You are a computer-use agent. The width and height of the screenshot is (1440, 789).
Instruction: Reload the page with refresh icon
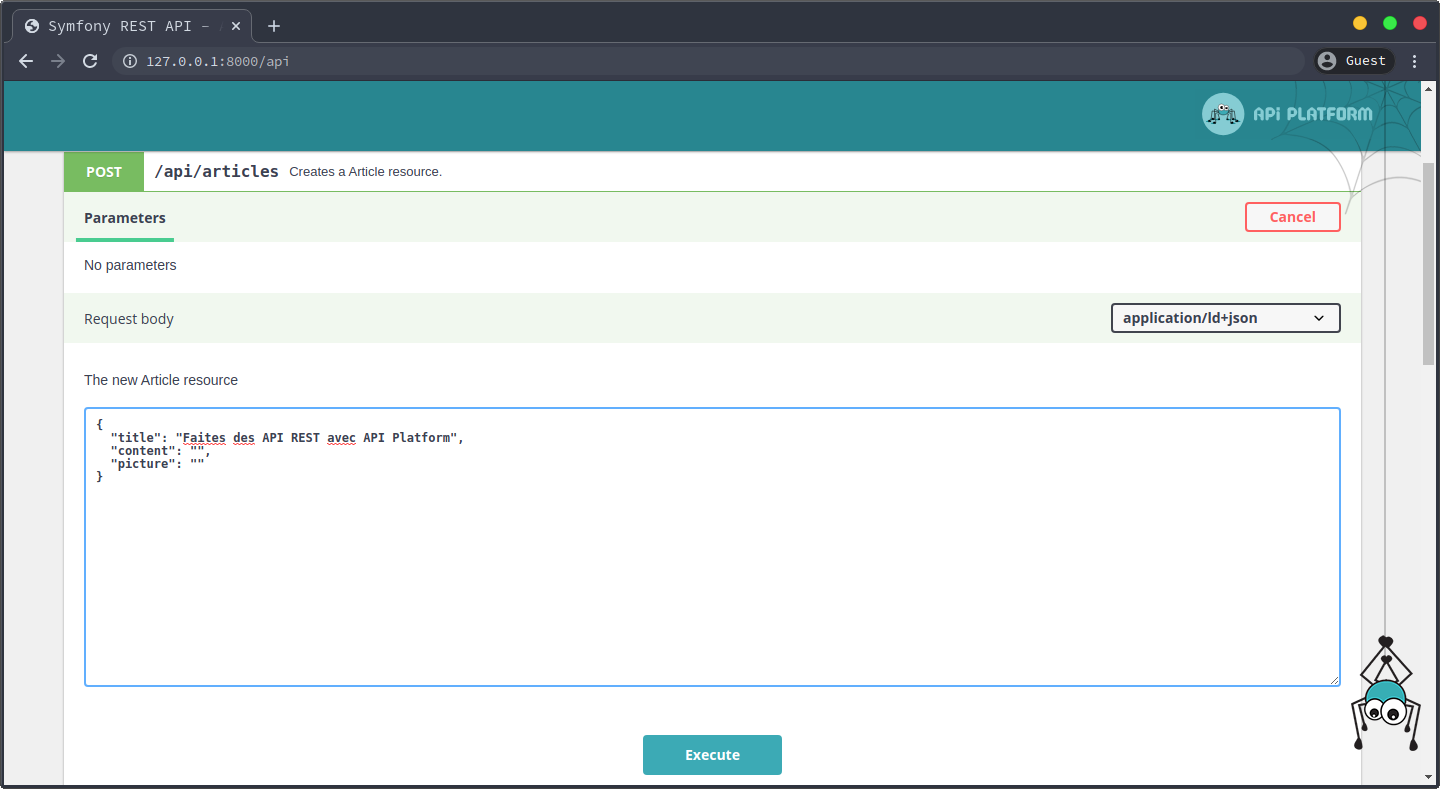[90, 61]
